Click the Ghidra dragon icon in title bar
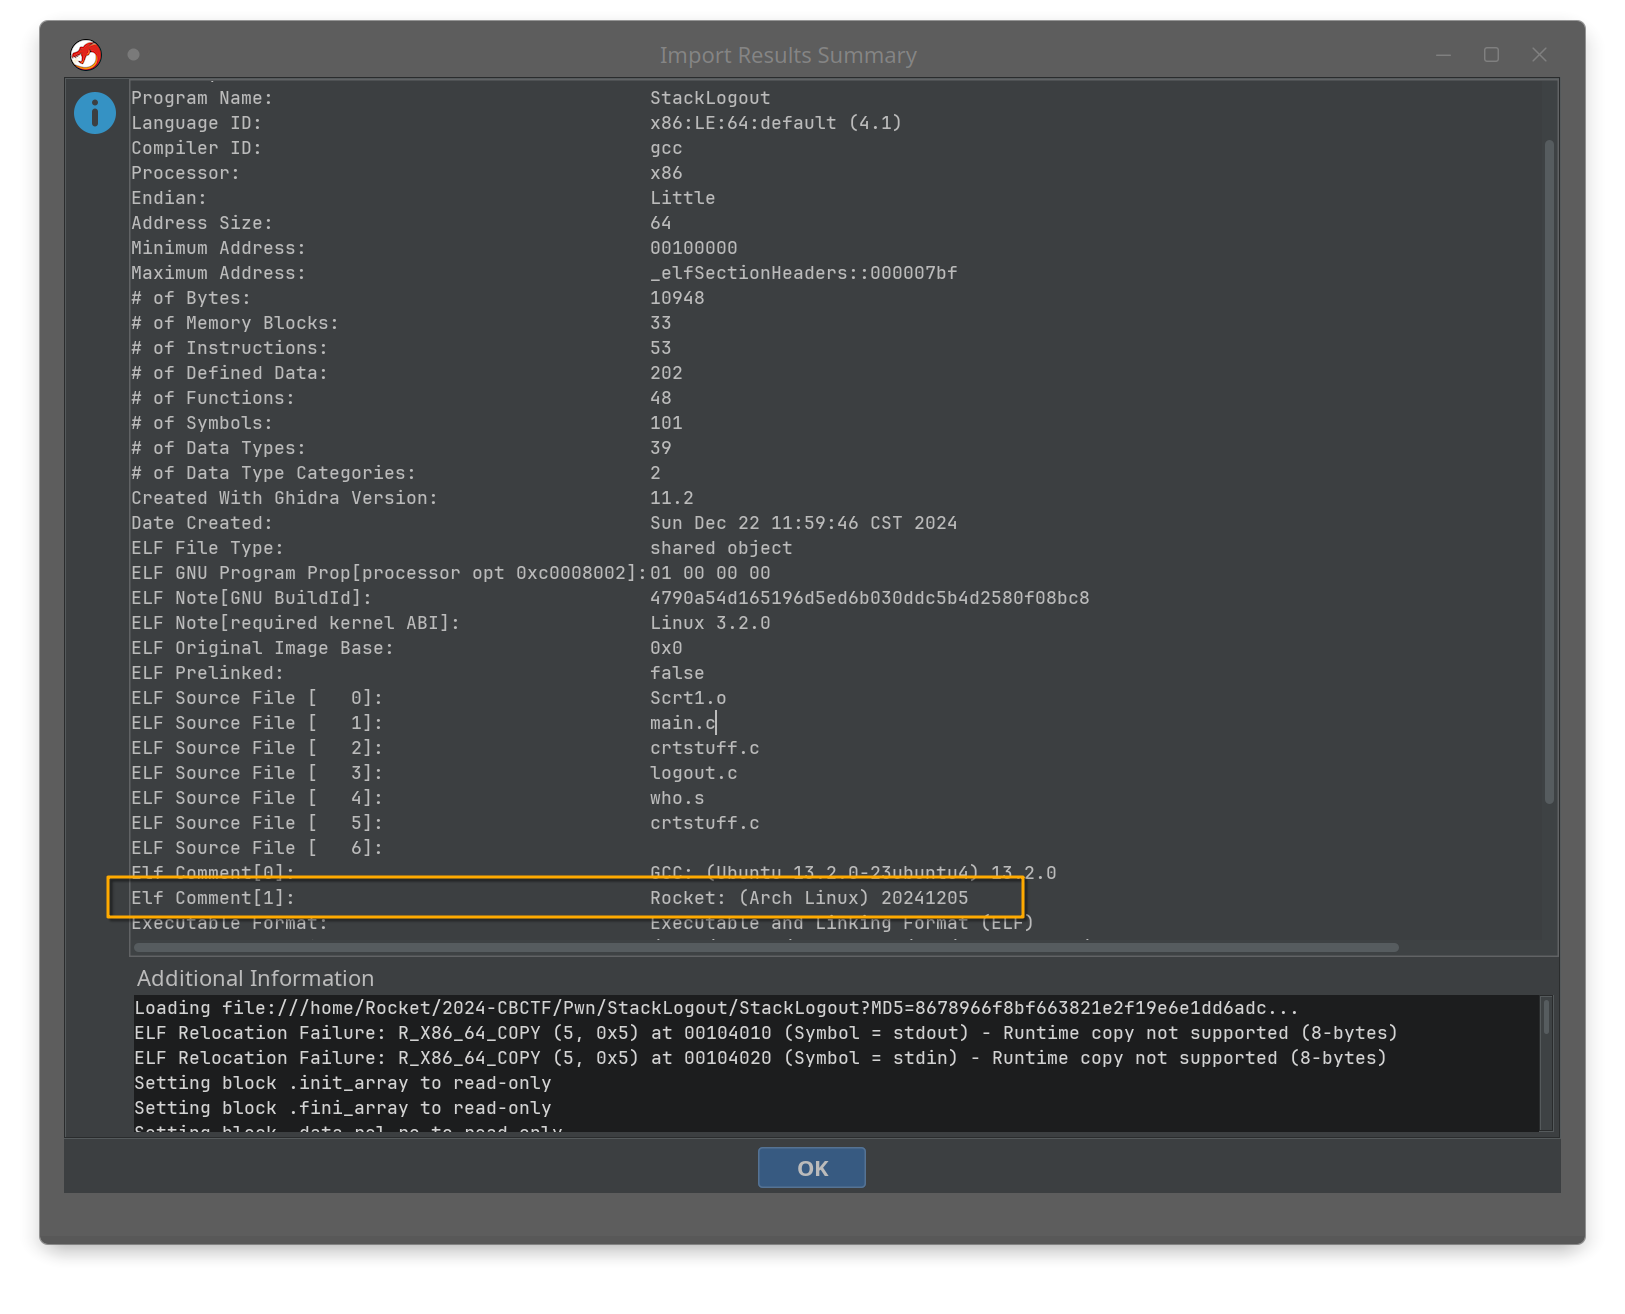This screenshot has height=1314, width=1625. 86,55
